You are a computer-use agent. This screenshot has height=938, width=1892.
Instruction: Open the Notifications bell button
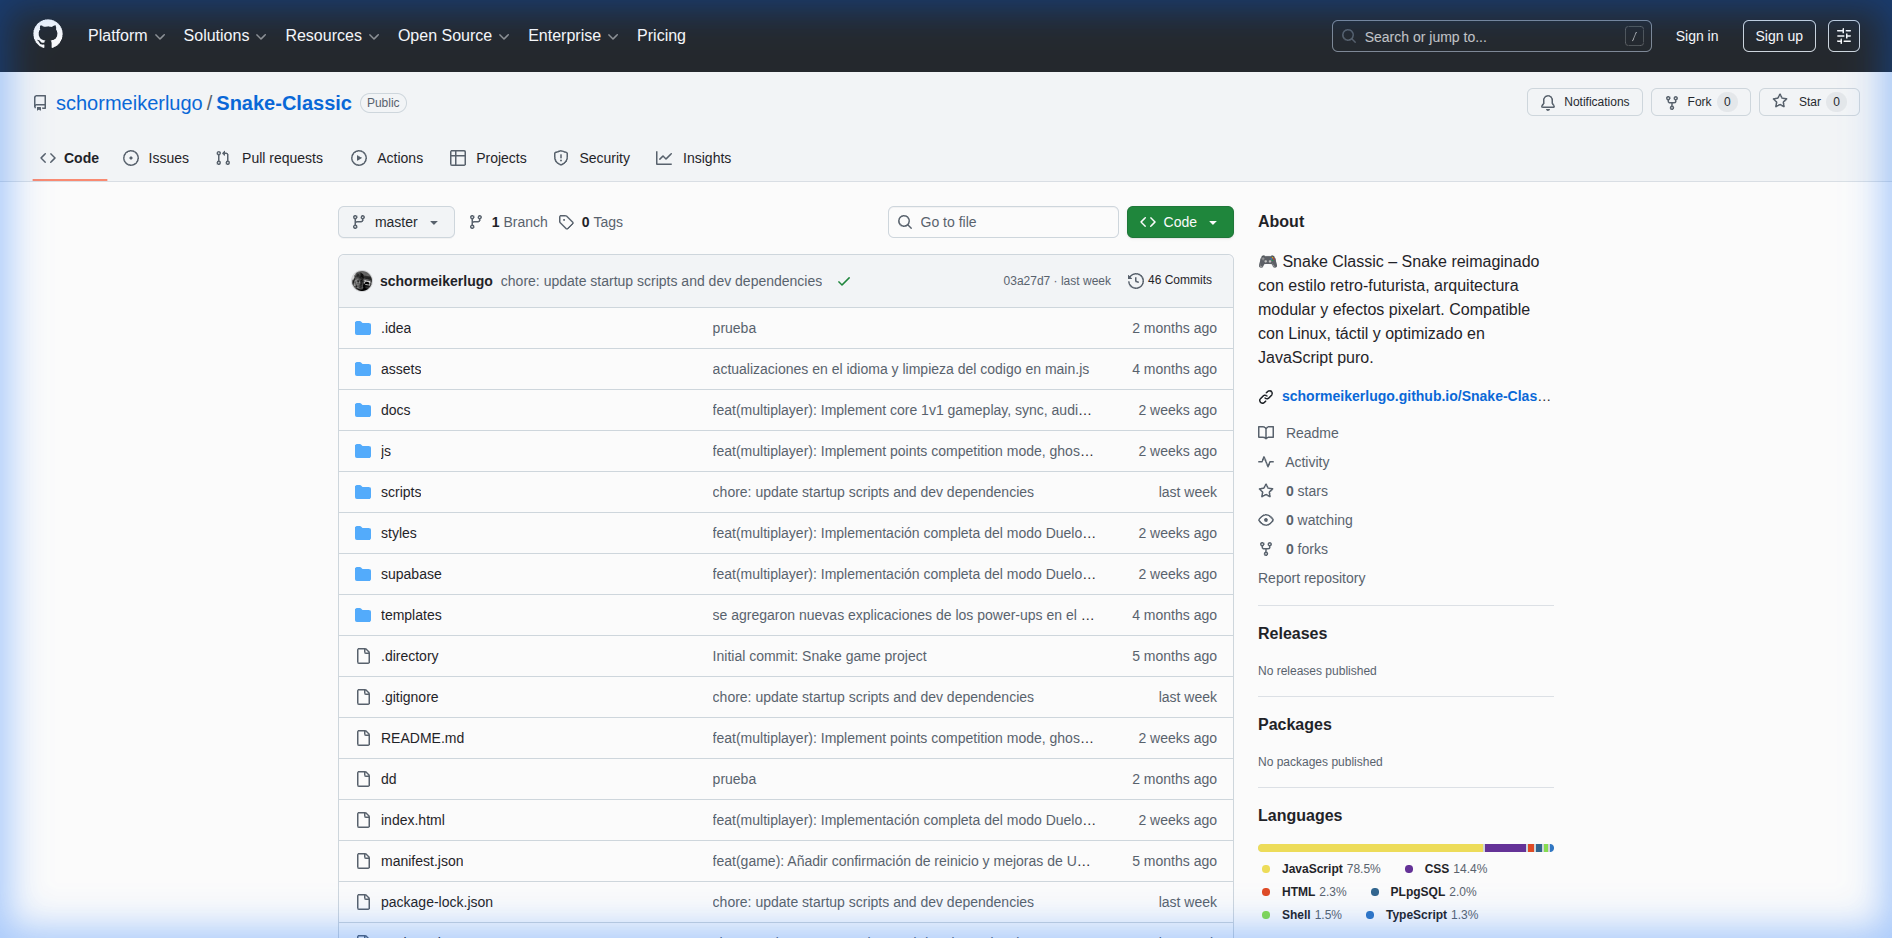1584,102
